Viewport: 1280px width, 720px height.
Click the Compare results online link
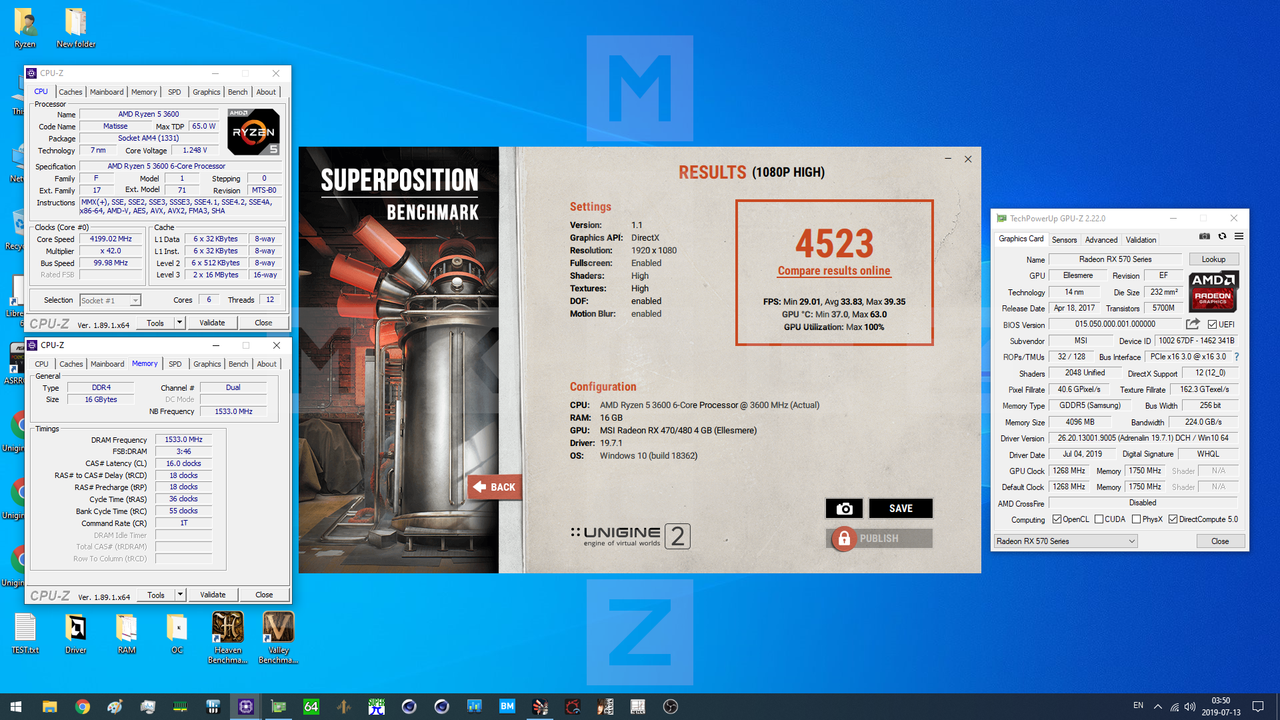tap(833, 270)
